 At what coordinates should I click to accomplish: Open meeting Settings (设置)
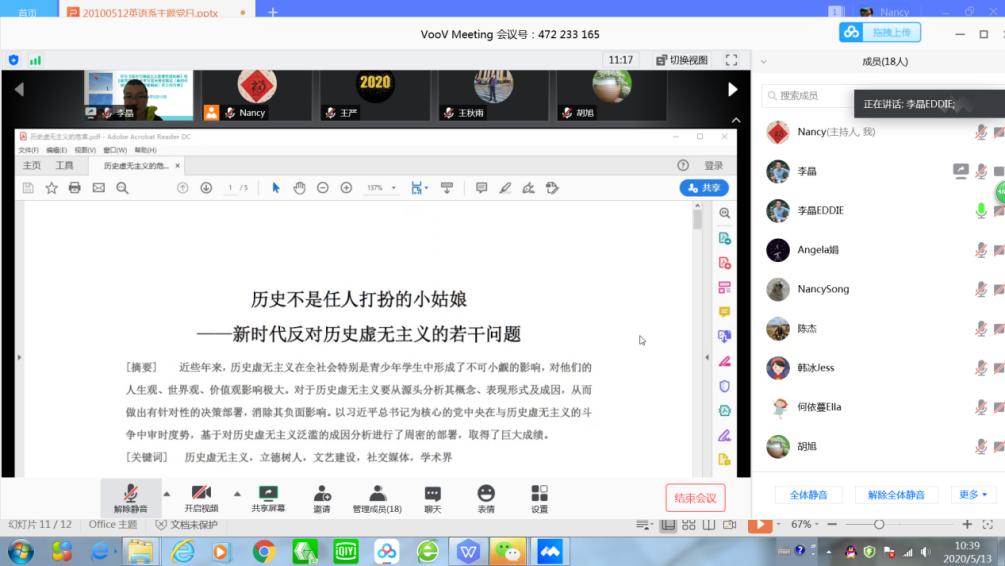540,494
